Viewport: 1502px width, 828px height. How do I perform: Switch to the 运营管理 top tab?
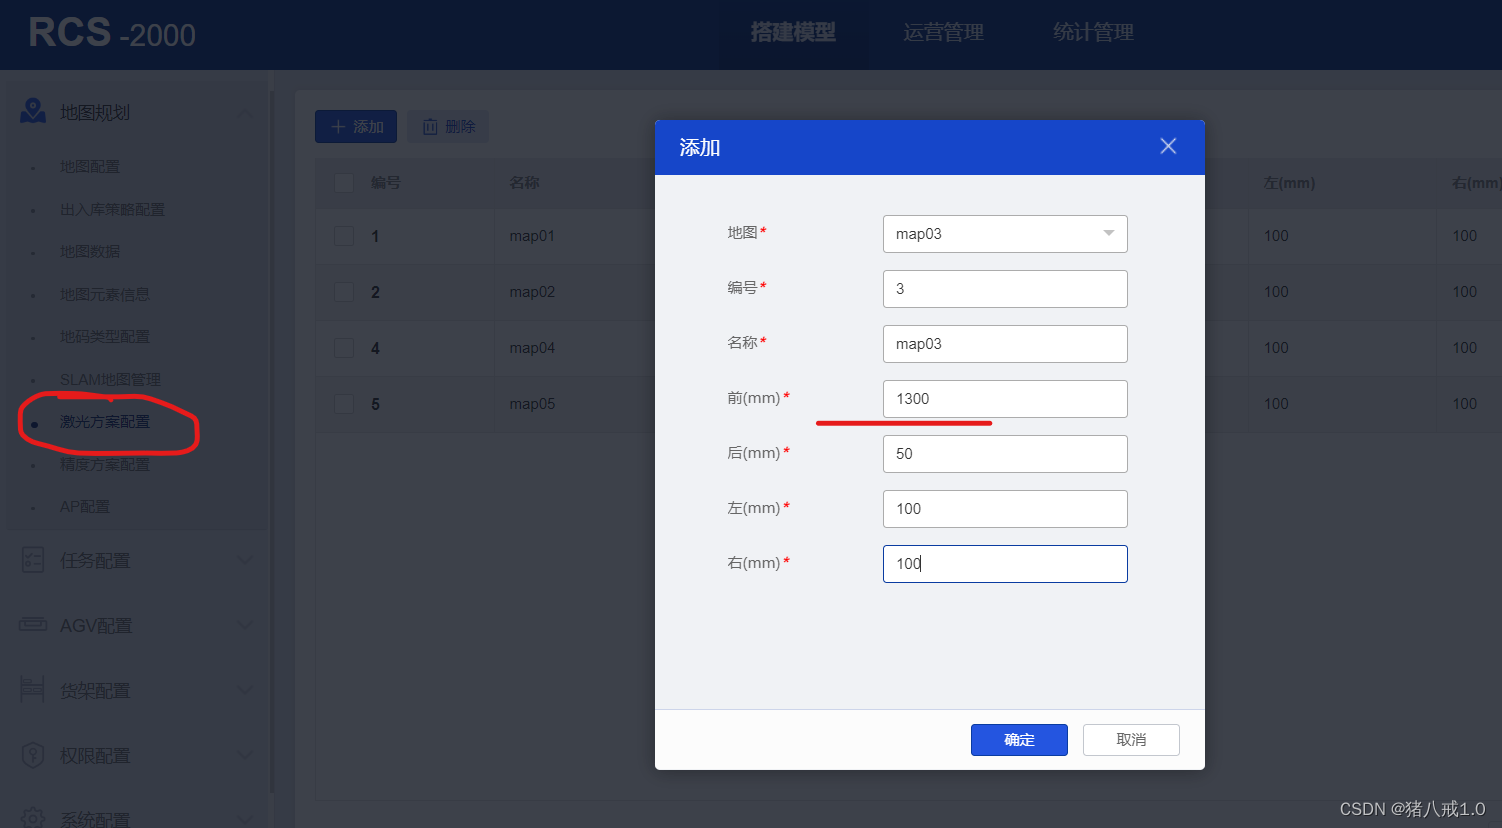coord(943,32)
